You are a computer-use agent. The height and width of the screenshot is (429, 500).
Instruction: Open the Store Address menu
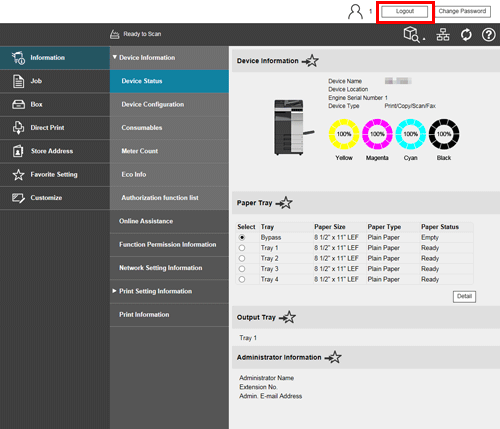[55, 151]
